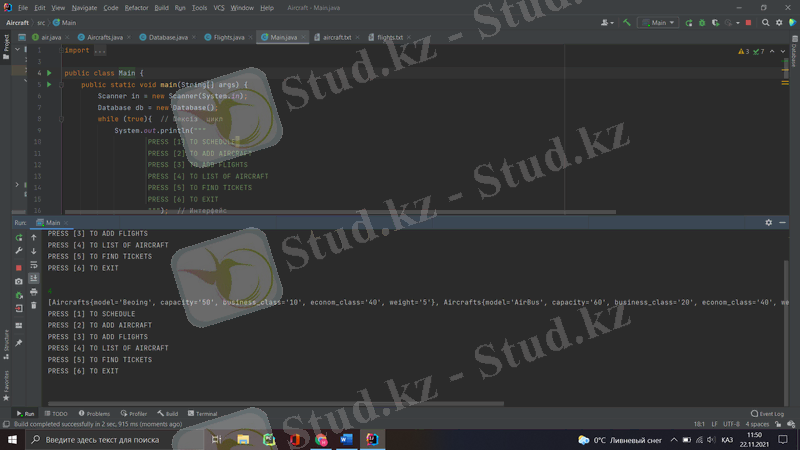
Task: Toggle soft-wrap in Run console
Action: [x=34, y=265]
